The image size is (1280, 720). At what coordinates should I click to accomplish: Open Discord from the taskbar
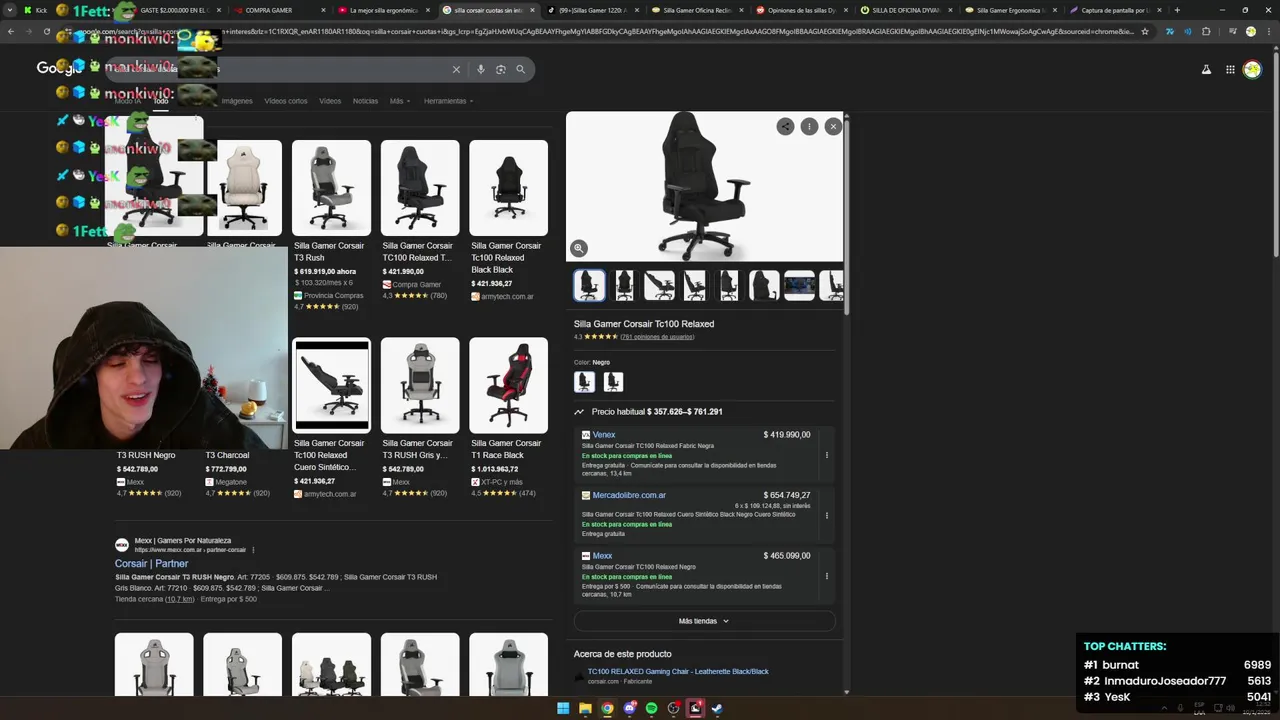pyautogui.click(x=629, y=708)
